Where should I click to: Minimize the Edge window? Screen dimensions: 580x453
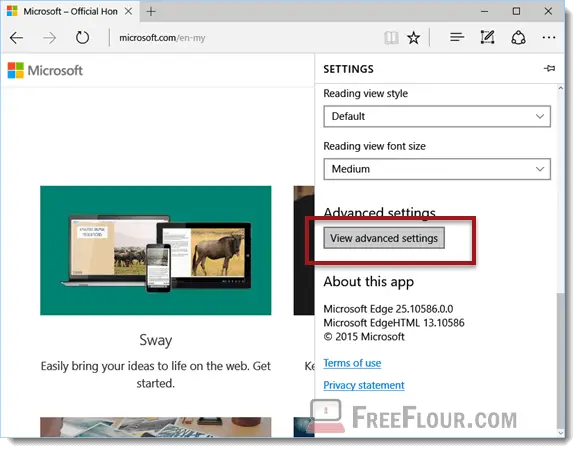(x=484, y=11)
